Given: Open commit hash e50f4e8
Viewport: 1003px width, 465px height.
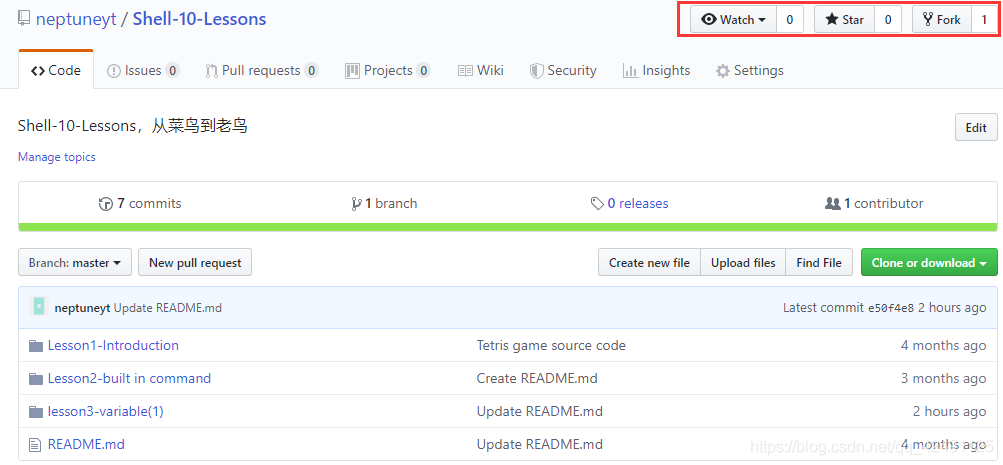Looking at the screenshot, I should [x=891, y=308].
